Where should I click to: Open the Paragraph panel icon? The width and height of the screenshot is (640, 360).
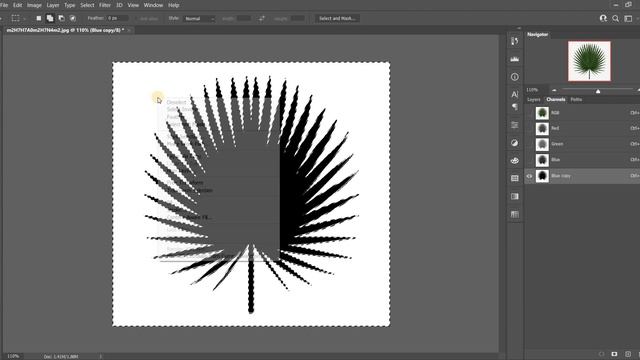coord(515,107)
